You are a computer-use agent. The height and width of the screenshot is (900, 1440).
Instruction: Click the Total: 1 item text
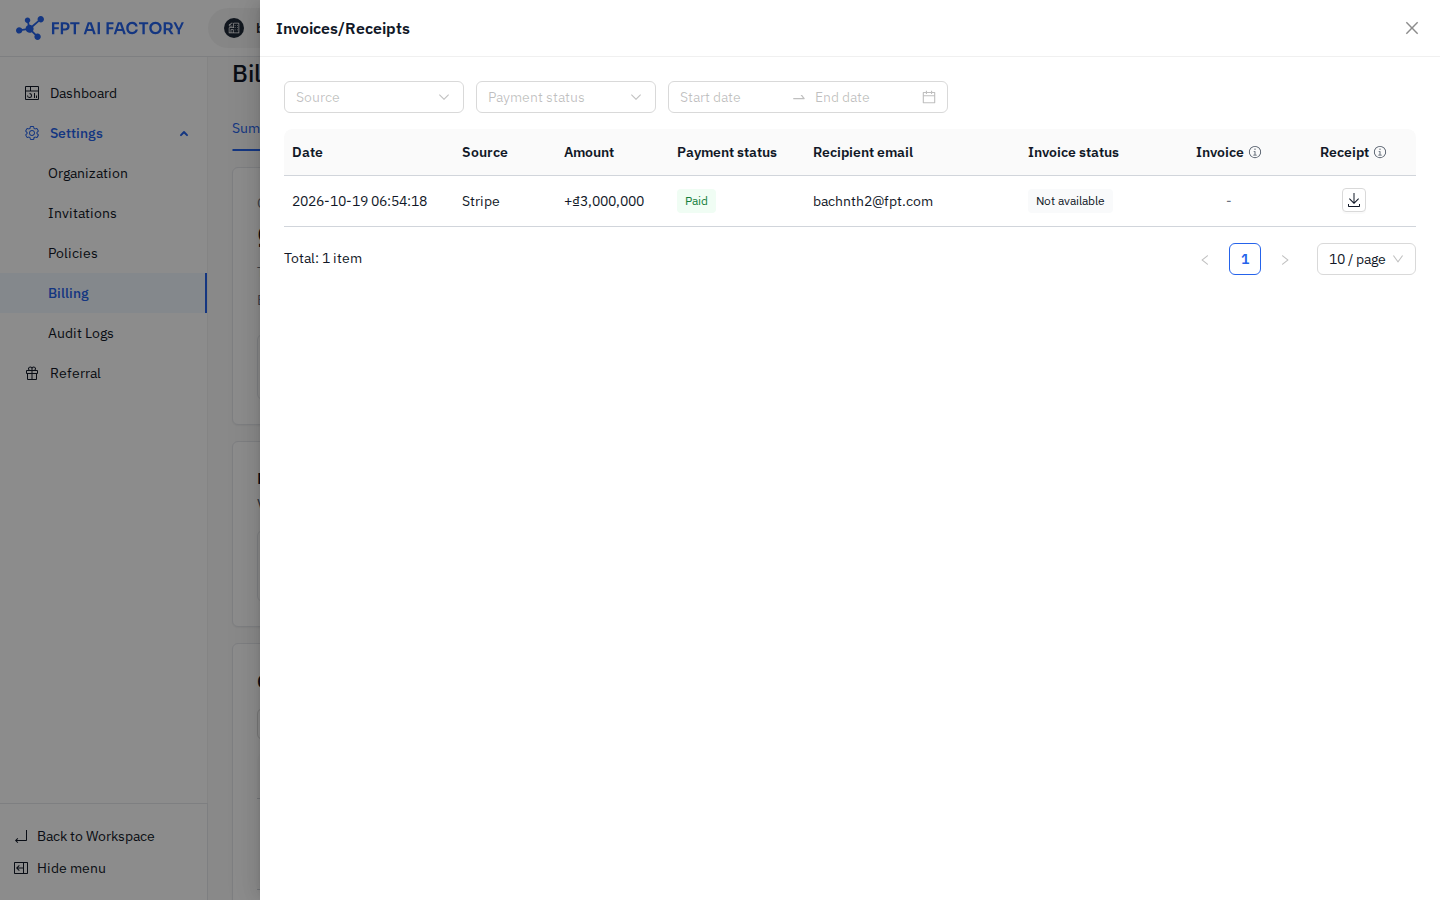(323, 258)
